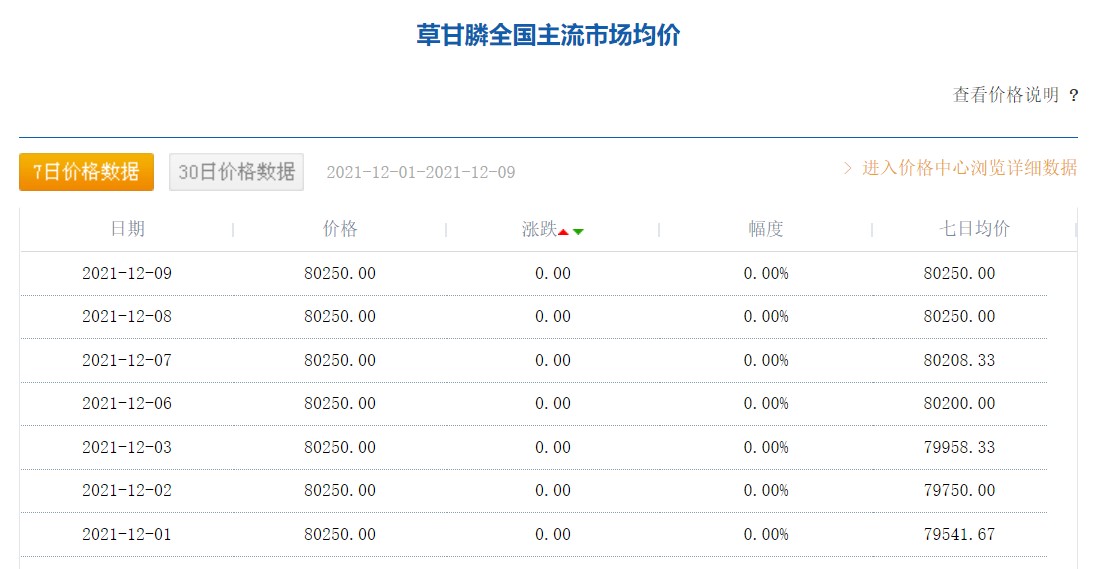Select the 2021-12-03 row price 80250.00
The height and width of the screenshot is (569, 1094).
[340, 448]
